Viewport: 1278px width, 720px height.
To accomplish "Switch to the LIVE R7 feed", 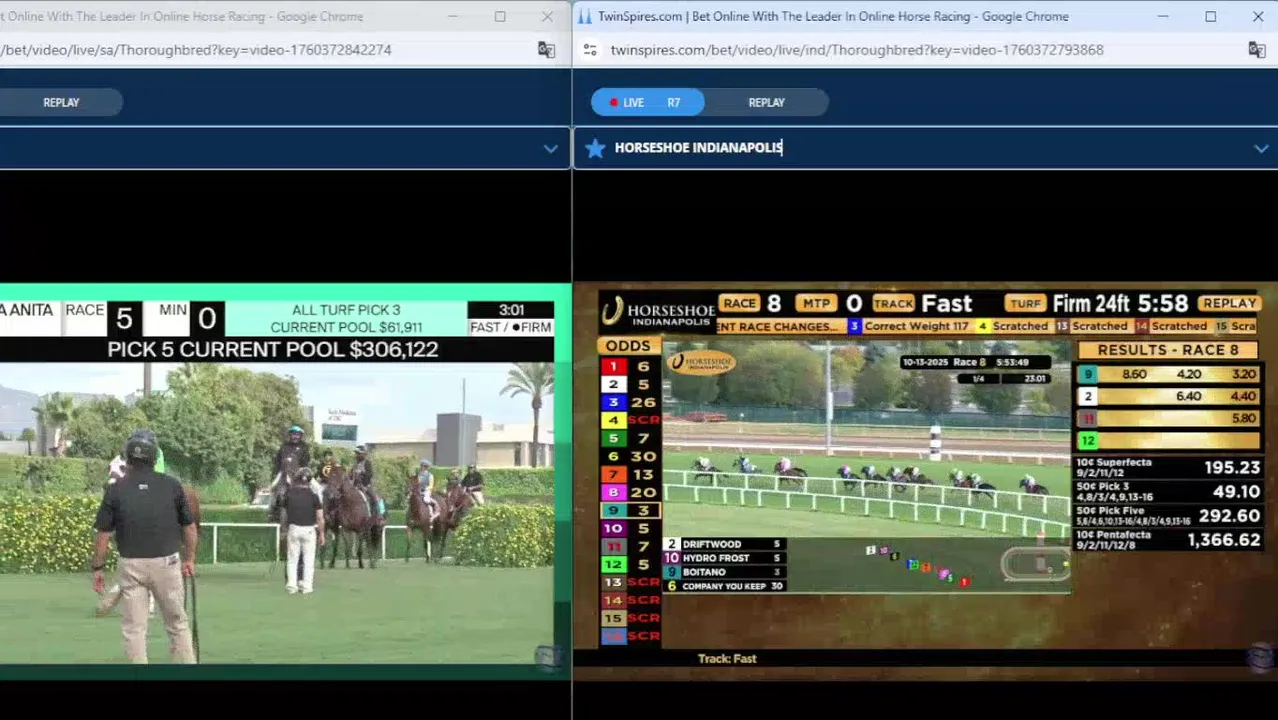I will tap(647, 102).
